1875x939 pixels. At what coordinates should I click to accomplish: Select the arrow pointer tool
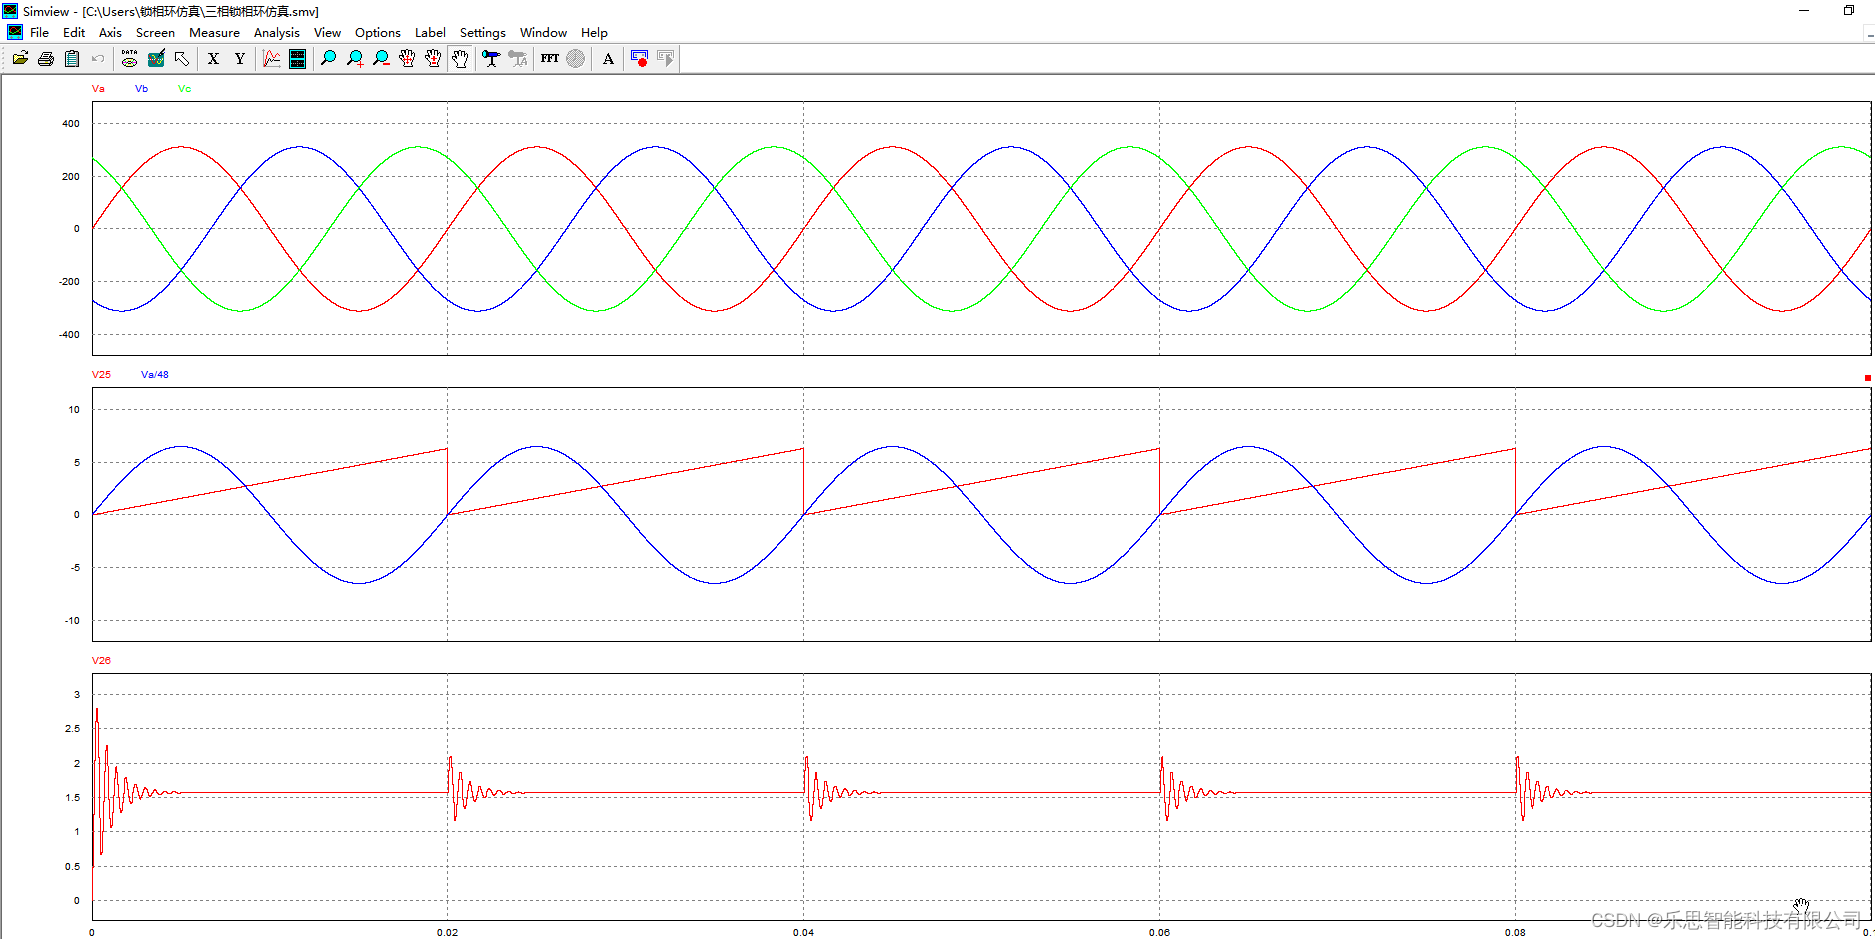point(182,59)
